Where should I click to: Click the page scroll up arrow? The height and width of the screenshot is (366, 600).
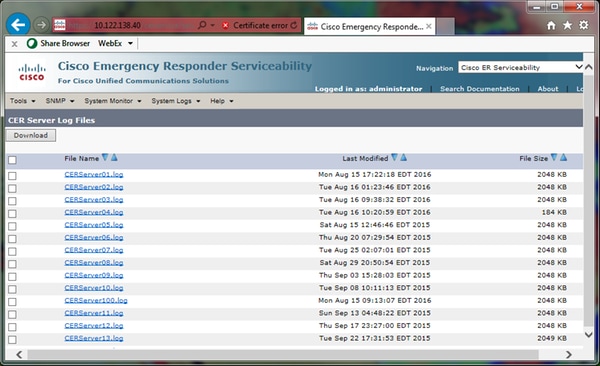click(x=589, y=67)
